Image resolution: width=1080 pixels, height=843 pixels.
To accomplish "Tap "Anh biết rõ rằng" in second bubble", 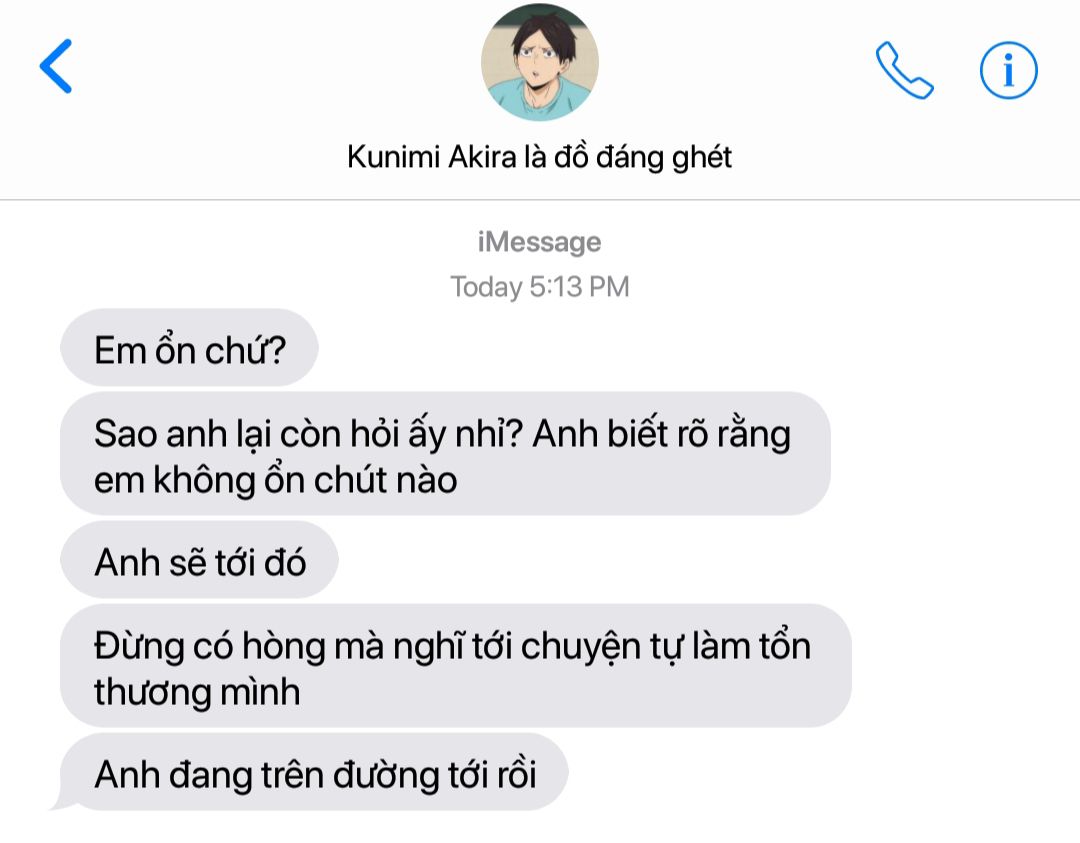I will (661, 435).
